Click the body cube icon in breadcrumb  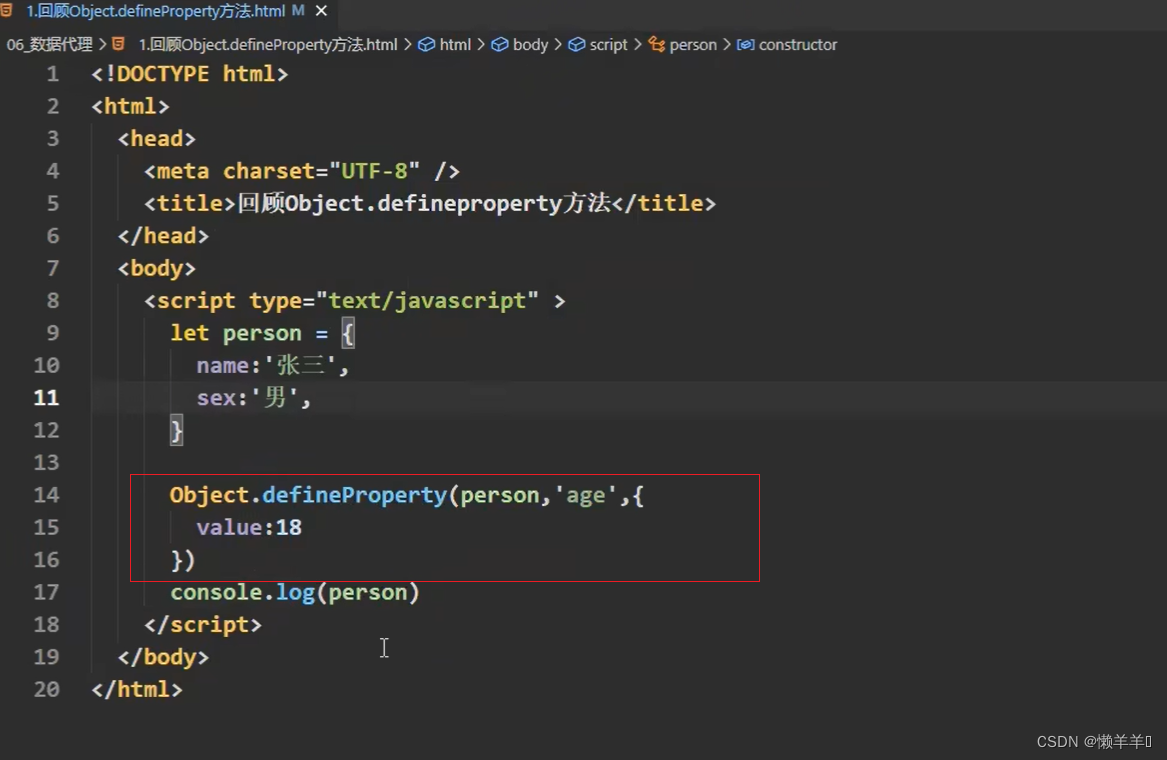pos(500,45)
